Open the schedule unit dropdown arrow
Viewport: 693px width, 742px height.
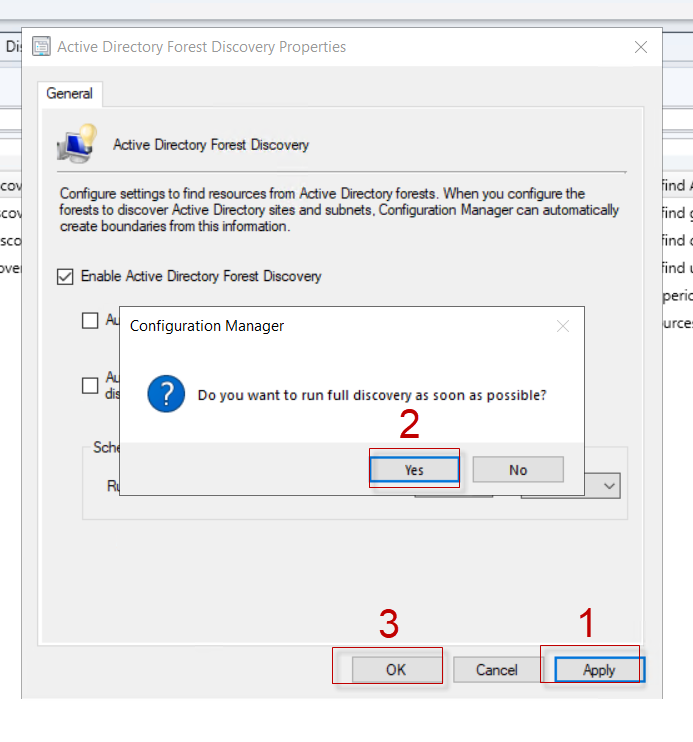609,486
